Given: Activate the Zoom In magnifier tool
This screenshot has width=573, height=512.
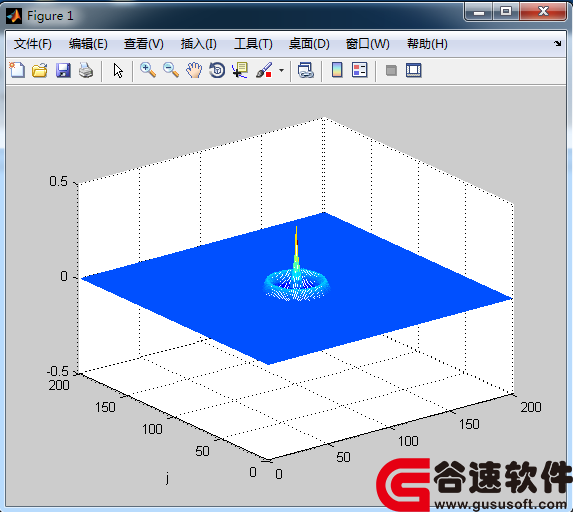Looking at the screenshot, I should [x=148, y=70].
